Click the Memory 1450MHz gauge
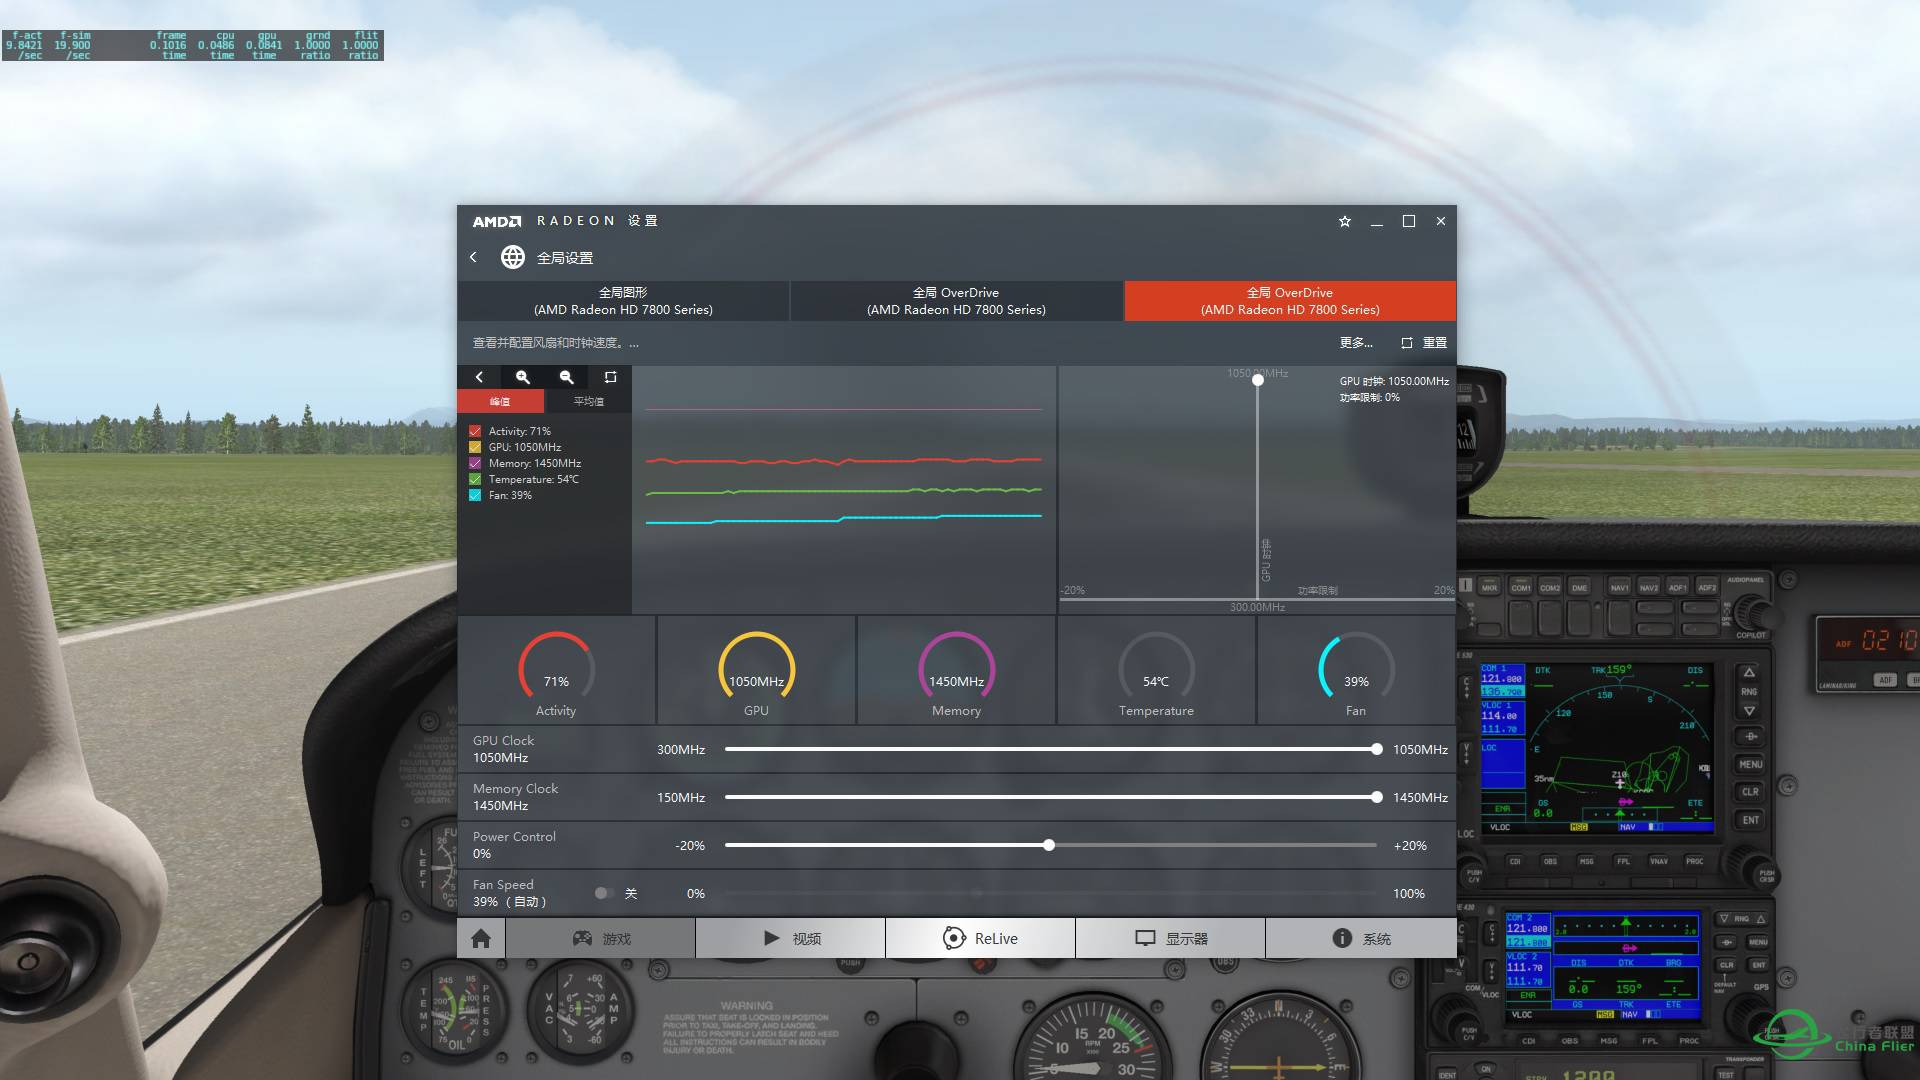The width and height of the screenshot is (1920, 1080). pos(956,670)
